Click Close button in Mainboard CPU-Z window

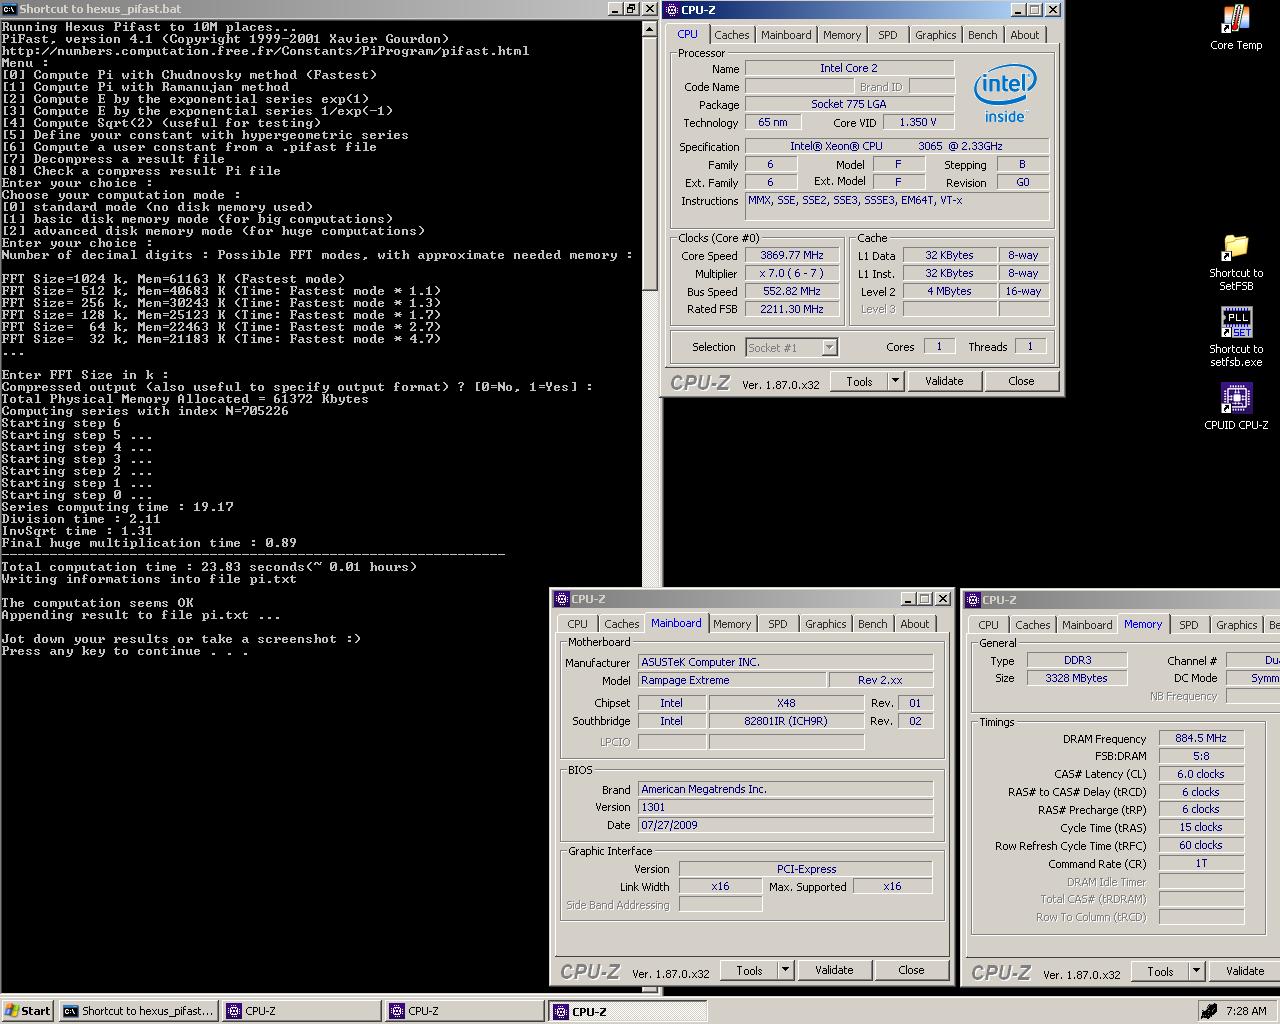(911, 970)
